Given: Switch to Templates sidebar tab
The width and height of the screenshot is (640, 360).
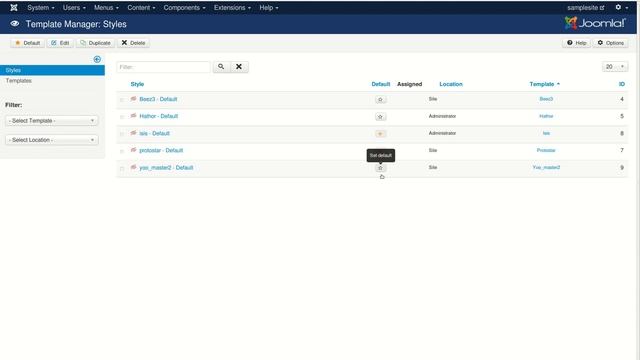Looking at the screenshot, I should pos(19,81).
